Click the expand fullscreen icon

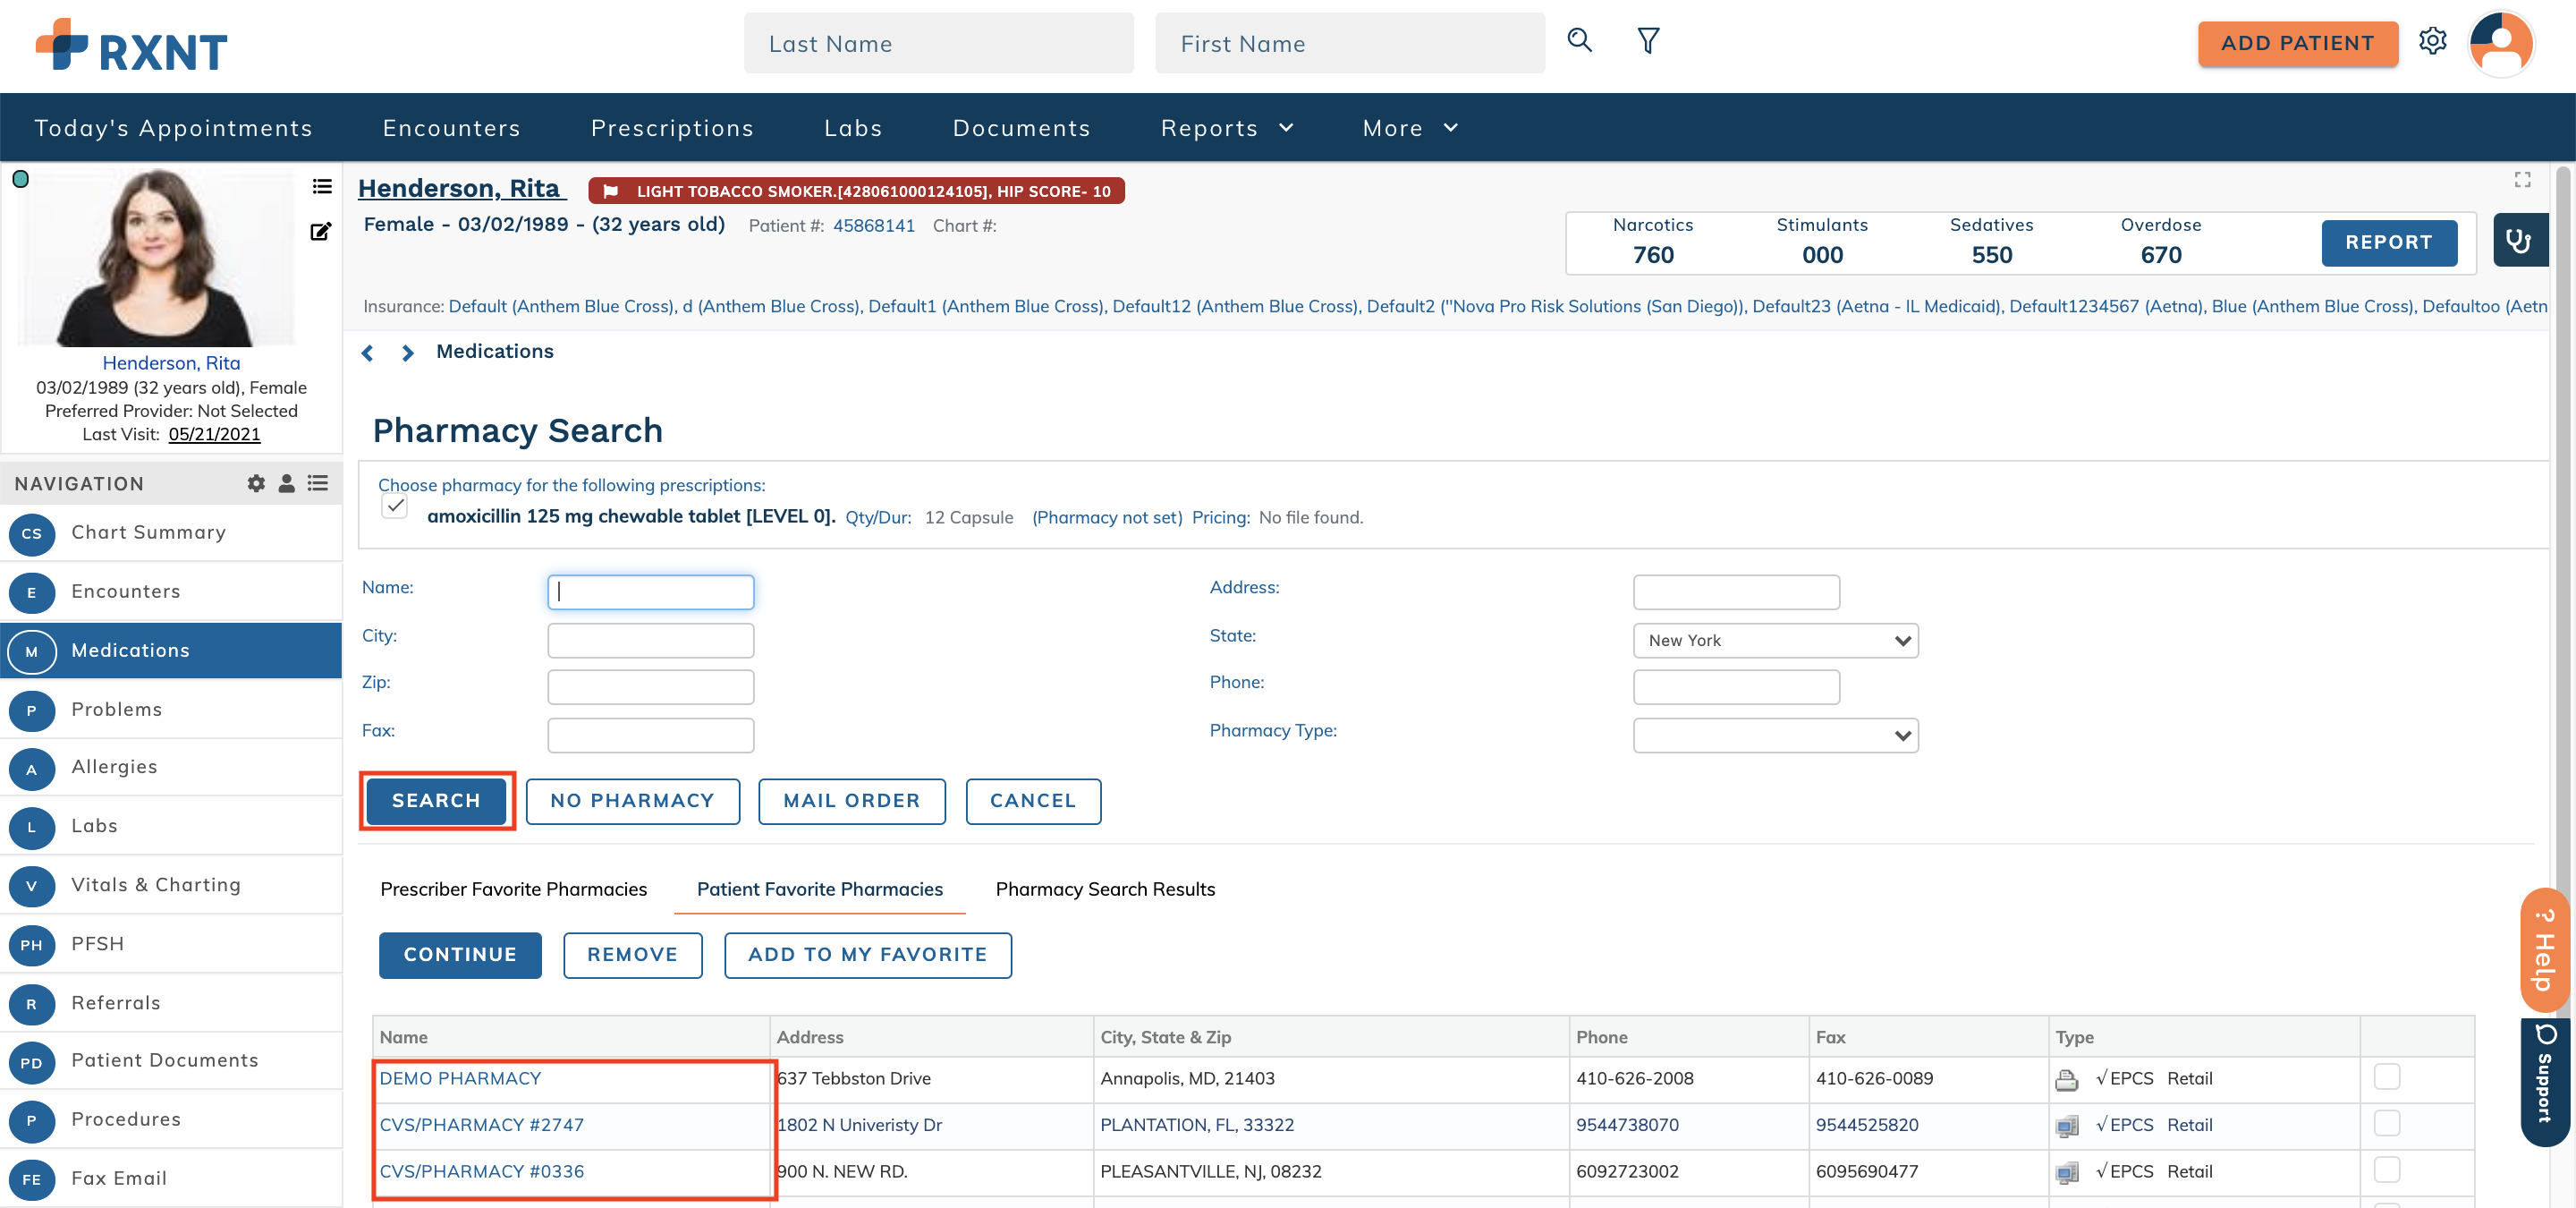(2522, 180)
